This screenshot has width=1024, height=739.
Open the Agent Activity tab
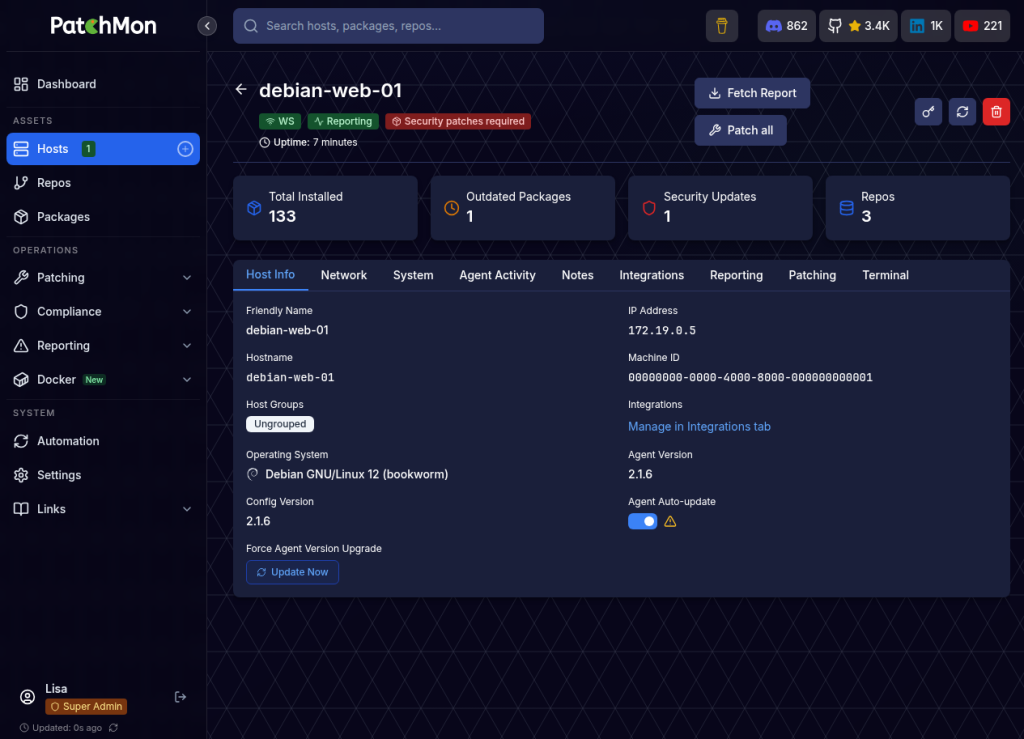(x=497, y=275)
